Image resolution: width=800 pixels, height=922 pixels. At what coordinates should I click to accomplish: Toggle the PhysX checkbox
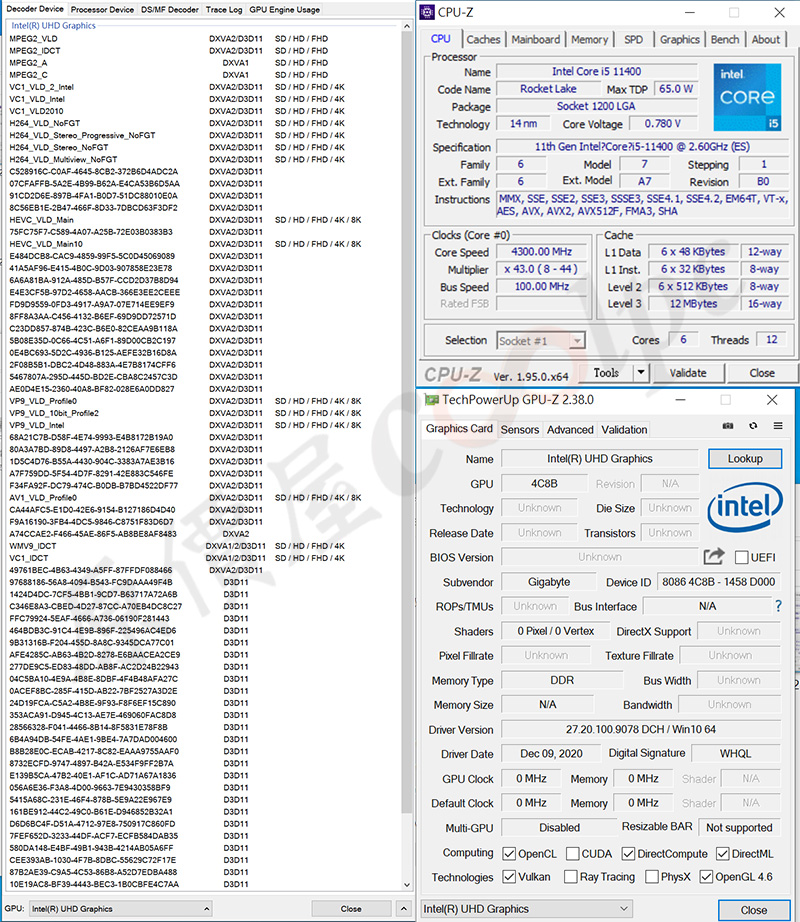pyautogui.click(x=651, y=877)
